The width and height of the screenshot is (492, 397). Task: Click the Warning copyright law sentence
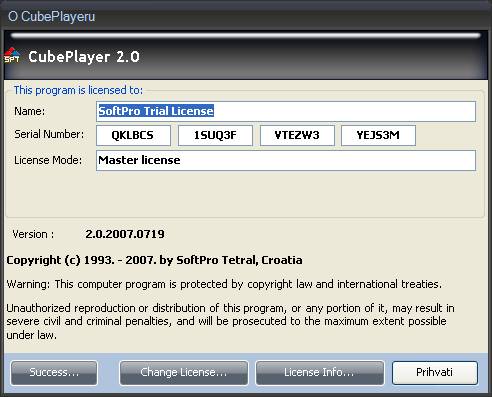224,284
